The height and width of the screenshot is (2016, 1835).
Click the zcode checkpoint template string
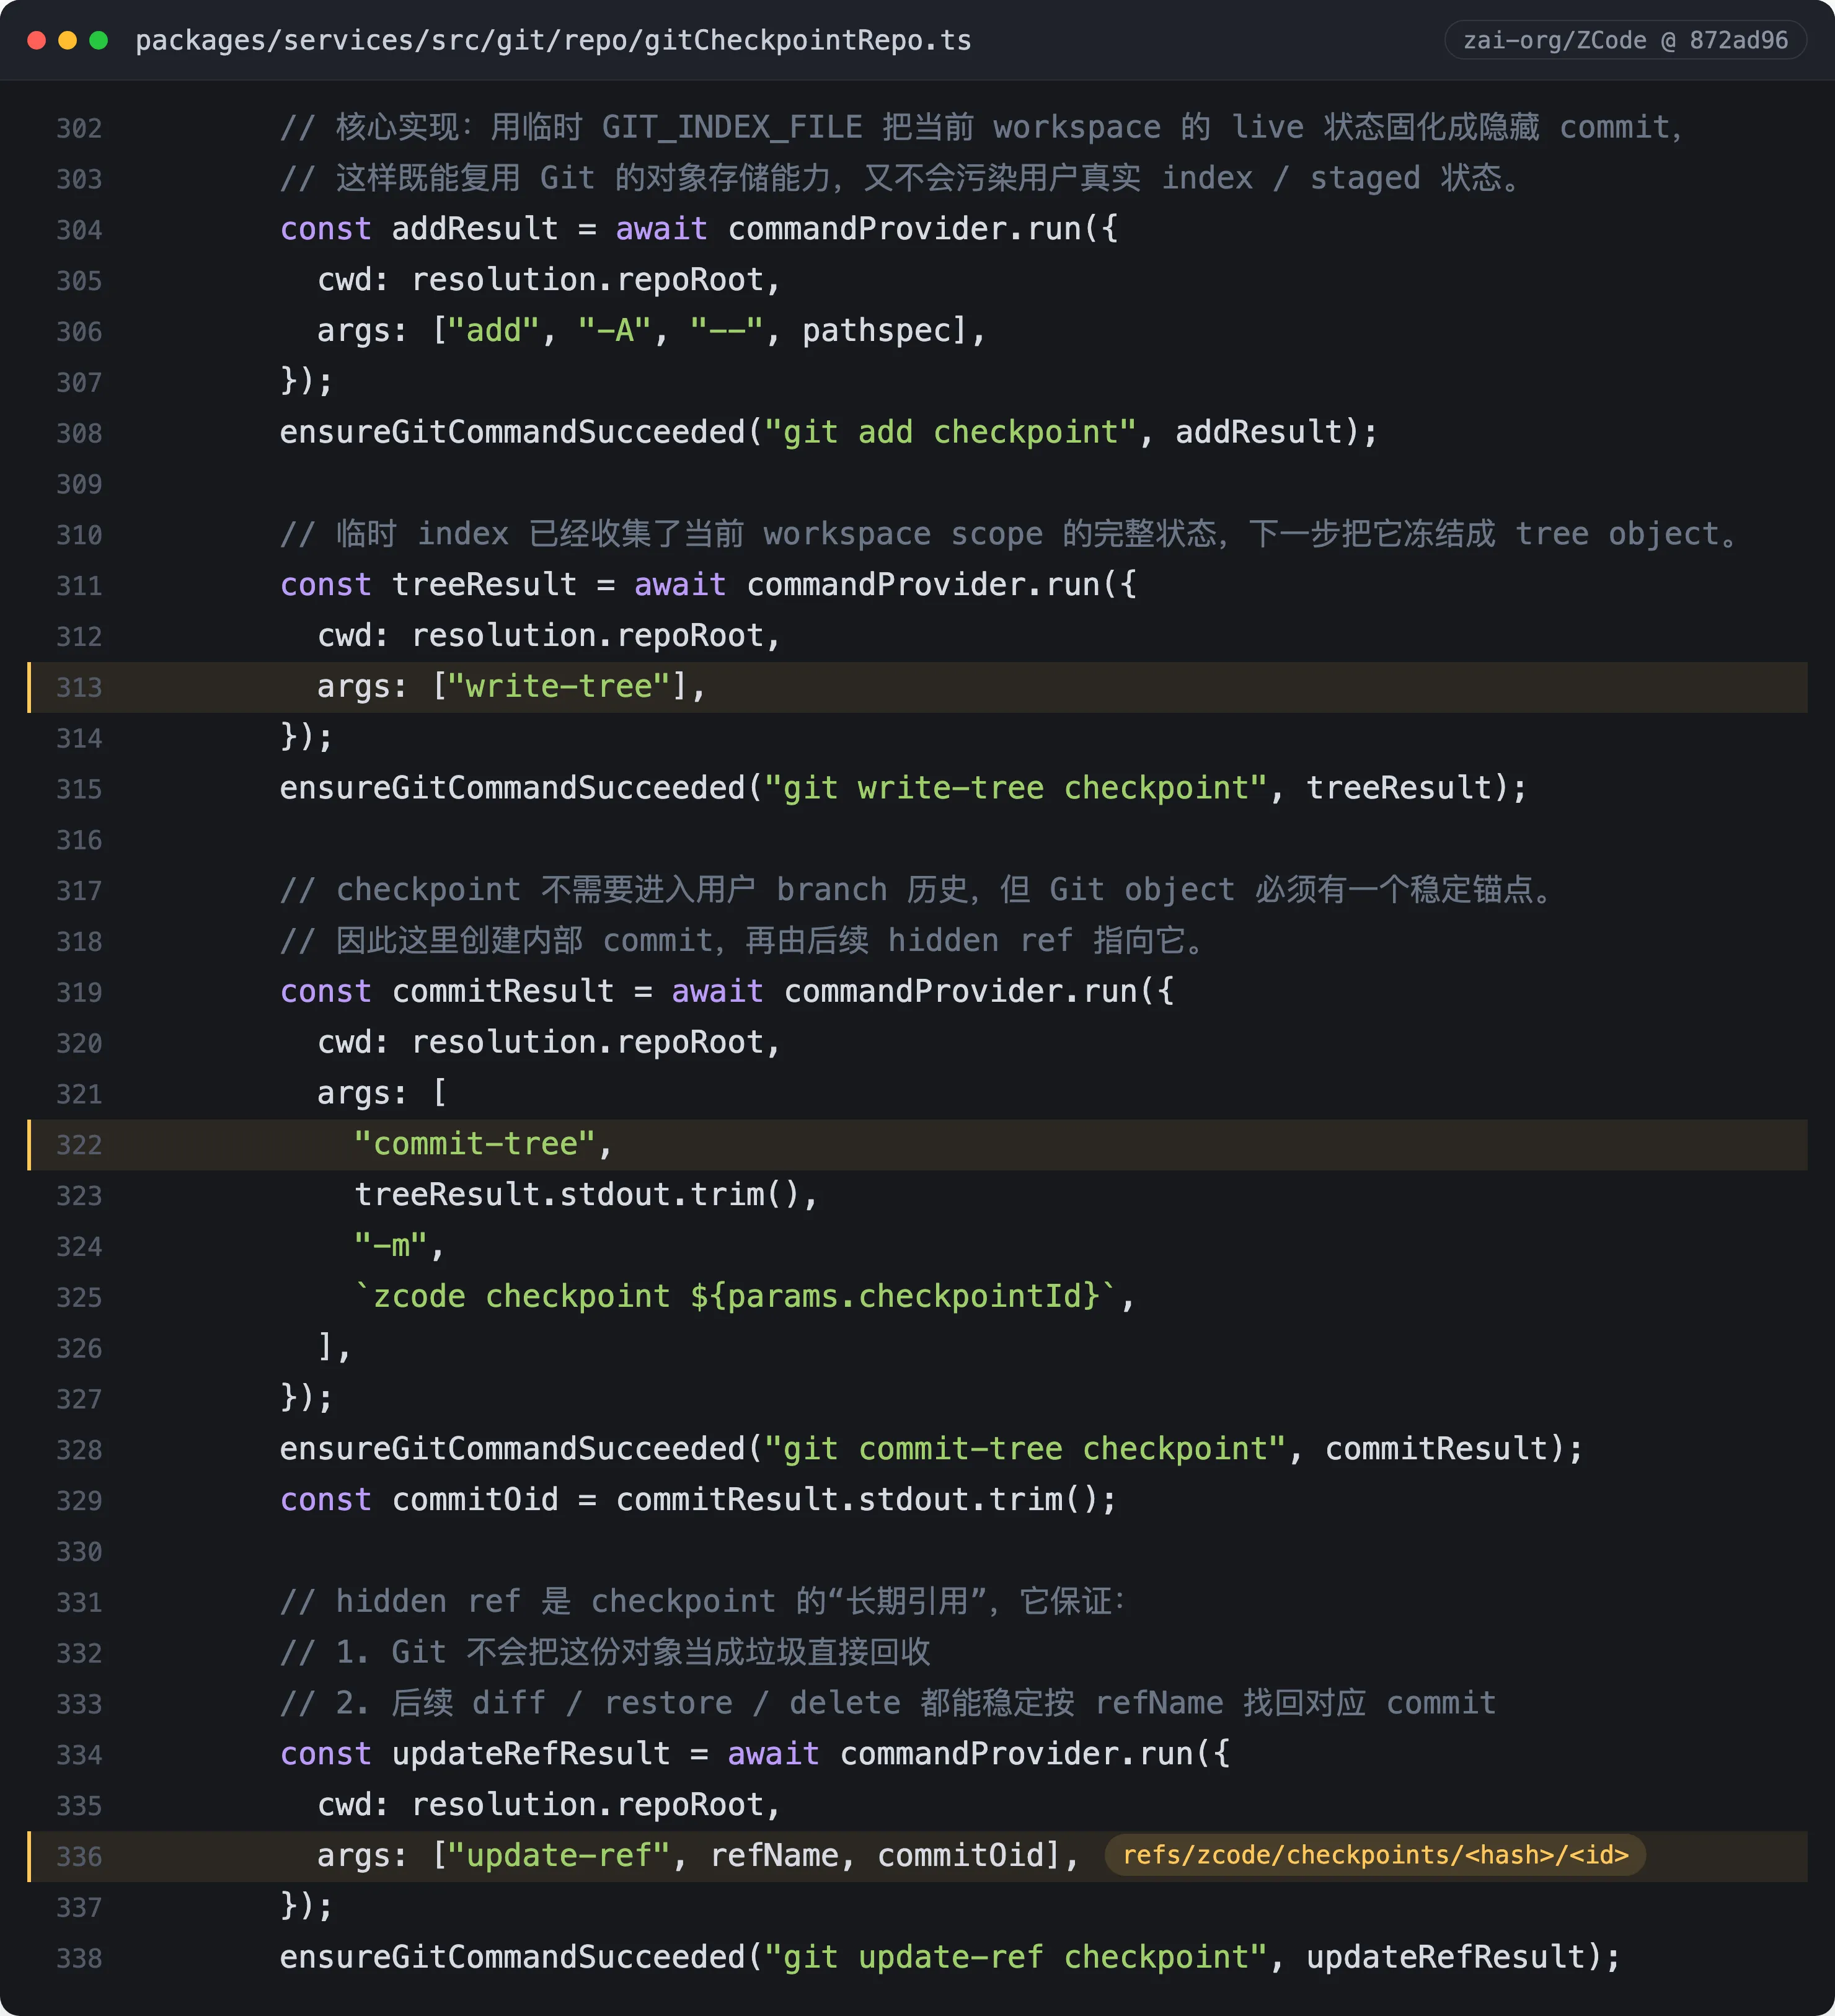(736, 1296)
